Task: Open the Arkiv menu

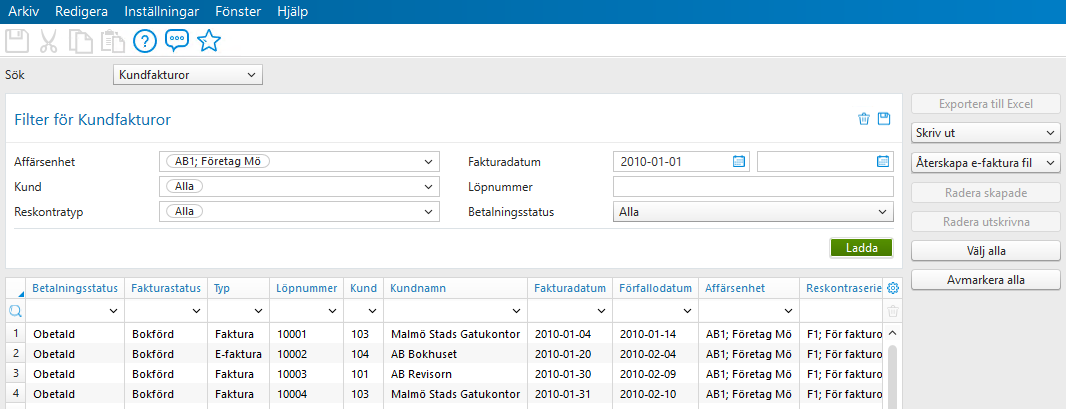Action: coord(23,12)
